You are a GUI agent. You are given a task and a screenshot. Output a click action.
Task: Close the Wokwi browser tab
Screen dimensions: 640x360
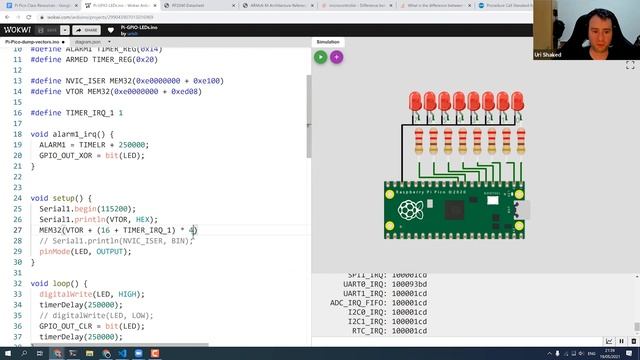tap(155, 6)
